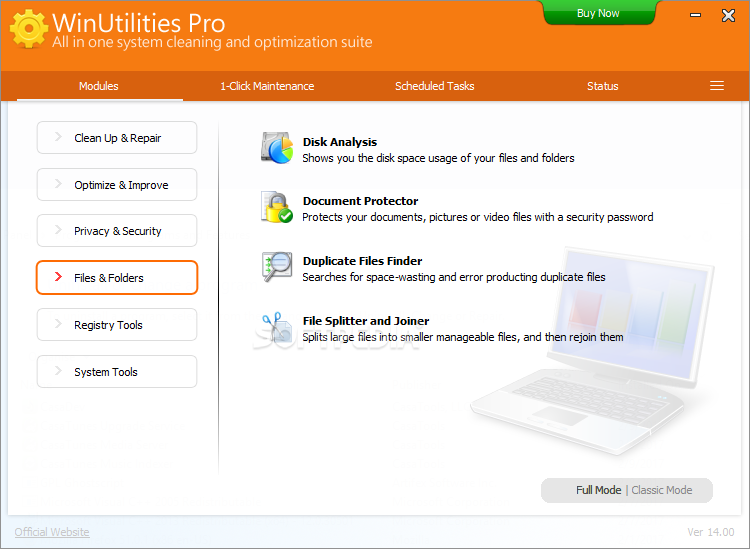Open the 1-Click Maintenance tab

[x=267, y=86]
